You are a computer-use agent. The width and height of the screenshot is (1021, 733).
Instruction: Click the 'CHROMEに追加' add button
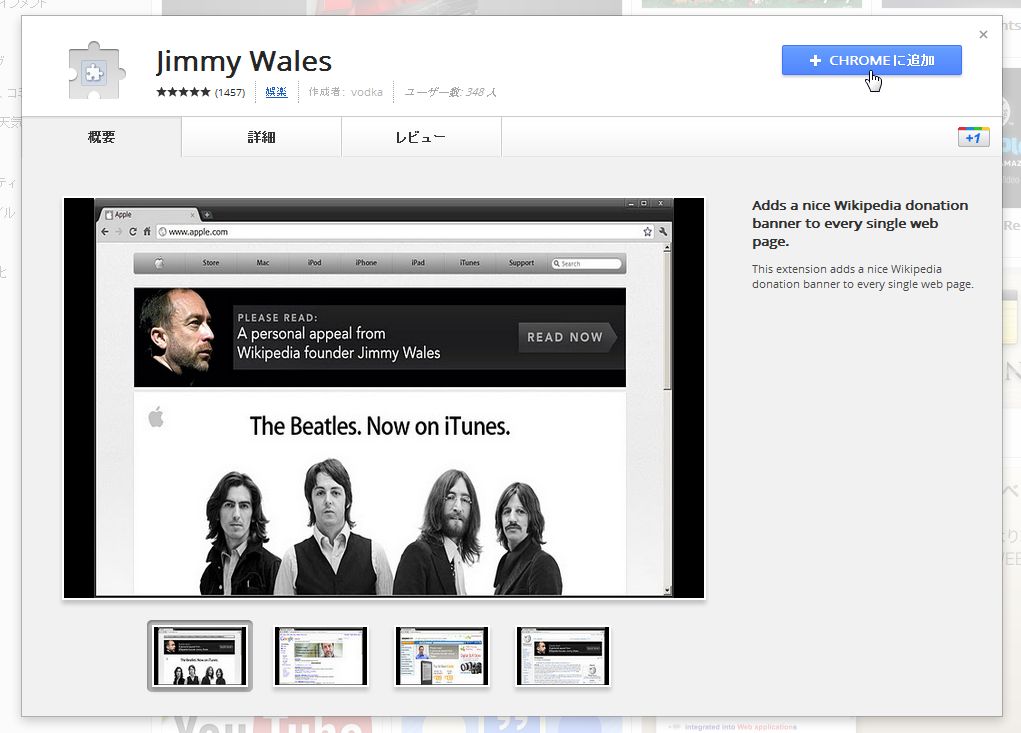click(x=871, y=61)
